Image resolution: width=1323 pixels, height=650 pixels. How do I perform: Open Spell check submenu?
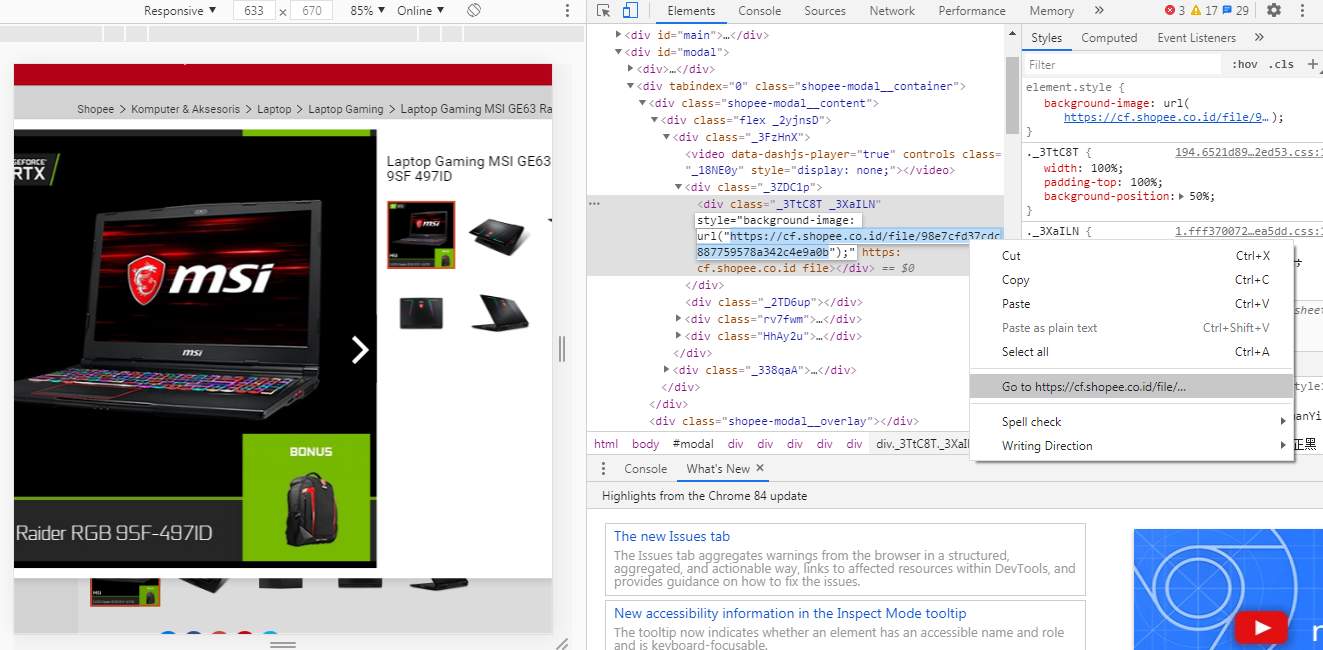coord(1133,422)
